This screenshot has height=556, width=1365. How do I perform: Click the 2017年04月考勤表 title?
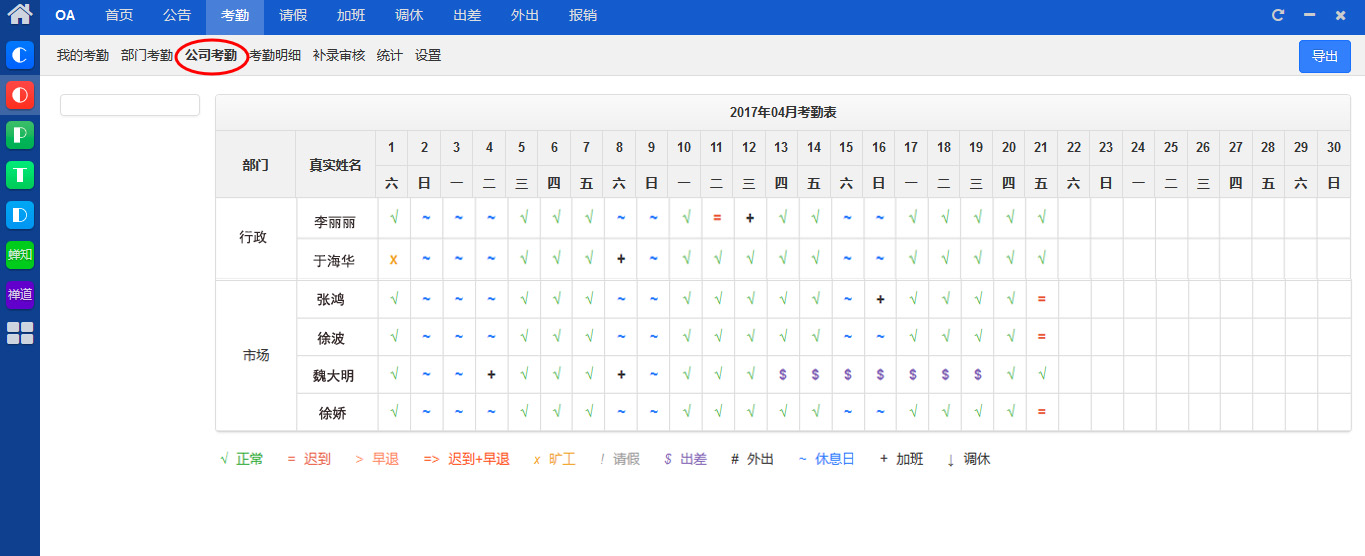[x=783, y=113]
